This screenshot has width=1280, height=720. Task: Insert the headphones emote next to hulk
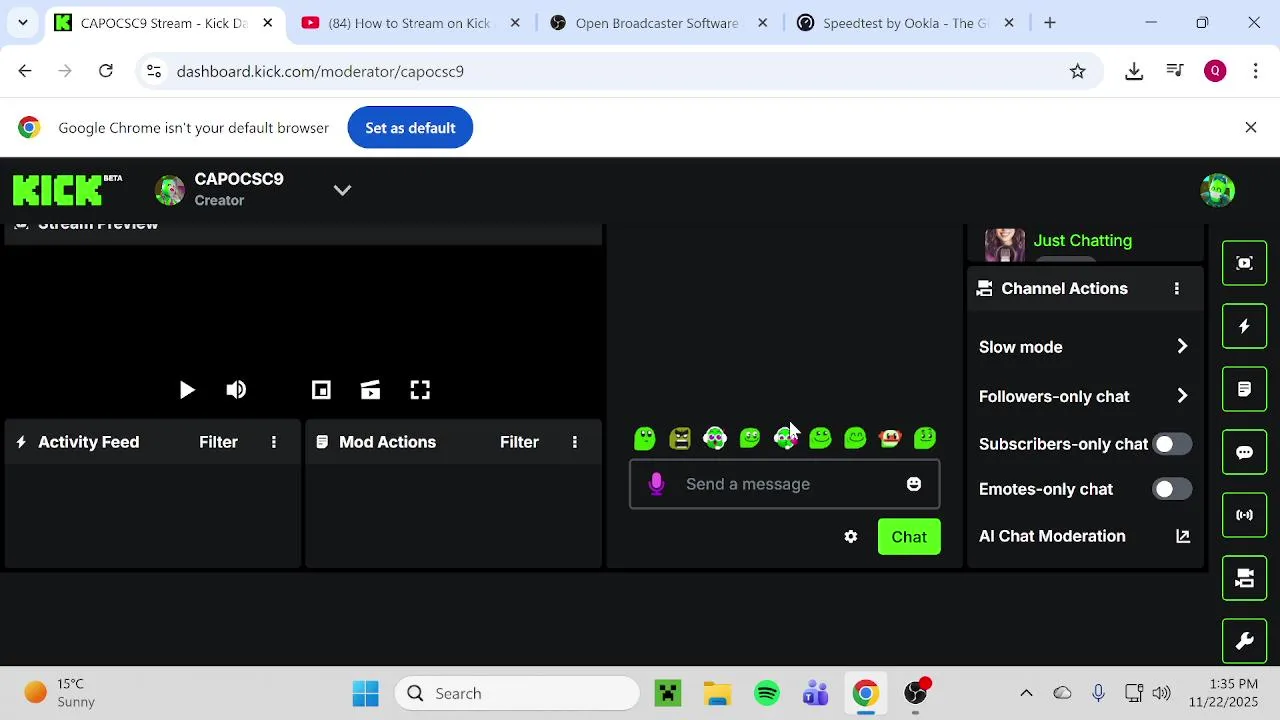click(715, 438)
